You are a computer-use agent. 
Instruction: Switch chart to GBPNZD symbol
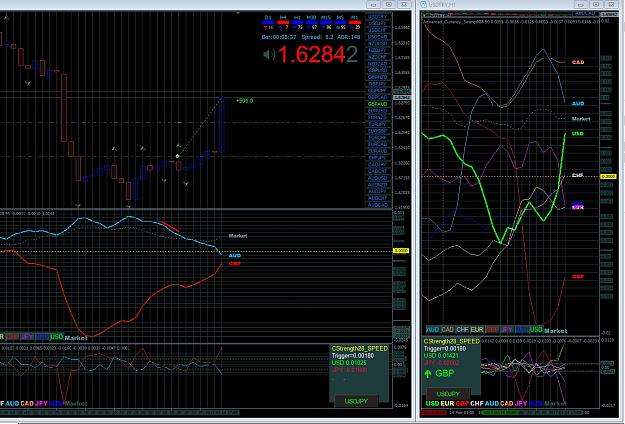pyautogui.click(x=377, y=77)
